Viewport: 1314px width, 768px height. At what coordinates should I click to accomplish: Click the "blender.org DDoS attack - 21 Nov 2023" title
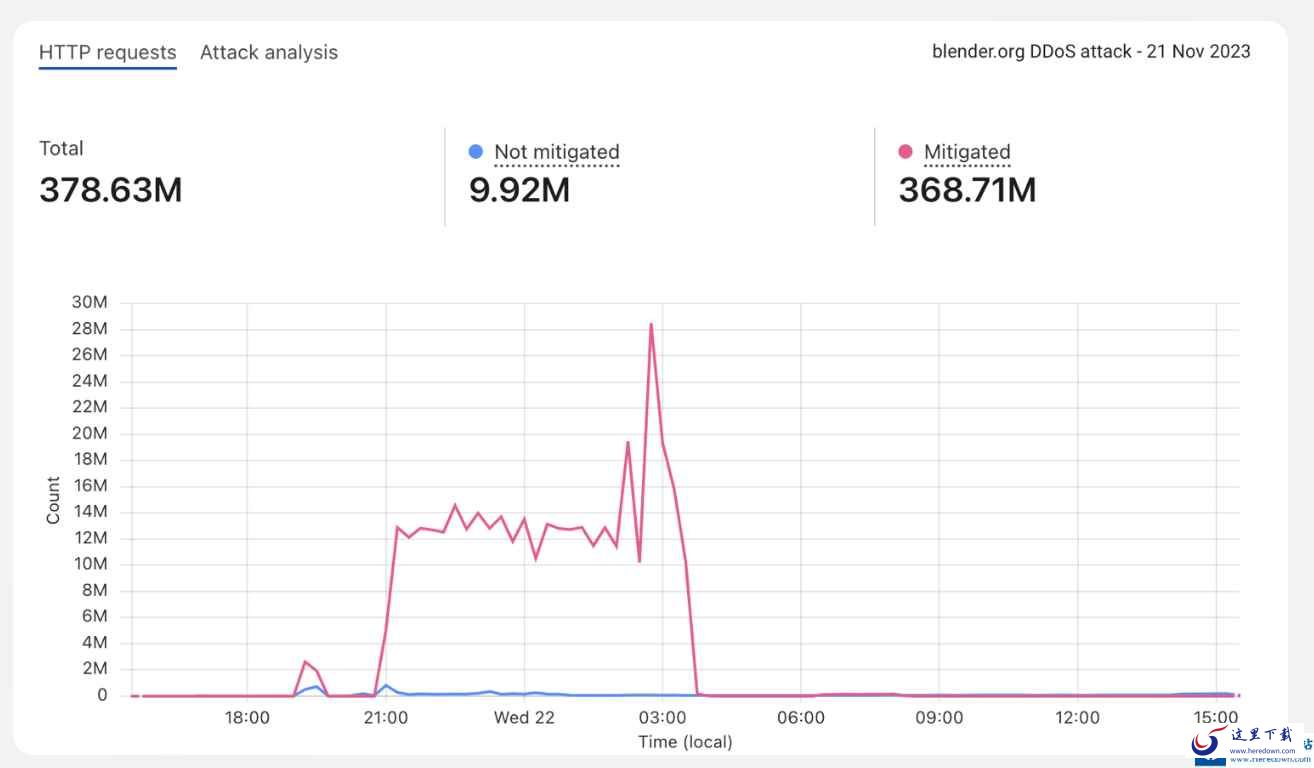pyautogui.click(x=1091, y=52)
